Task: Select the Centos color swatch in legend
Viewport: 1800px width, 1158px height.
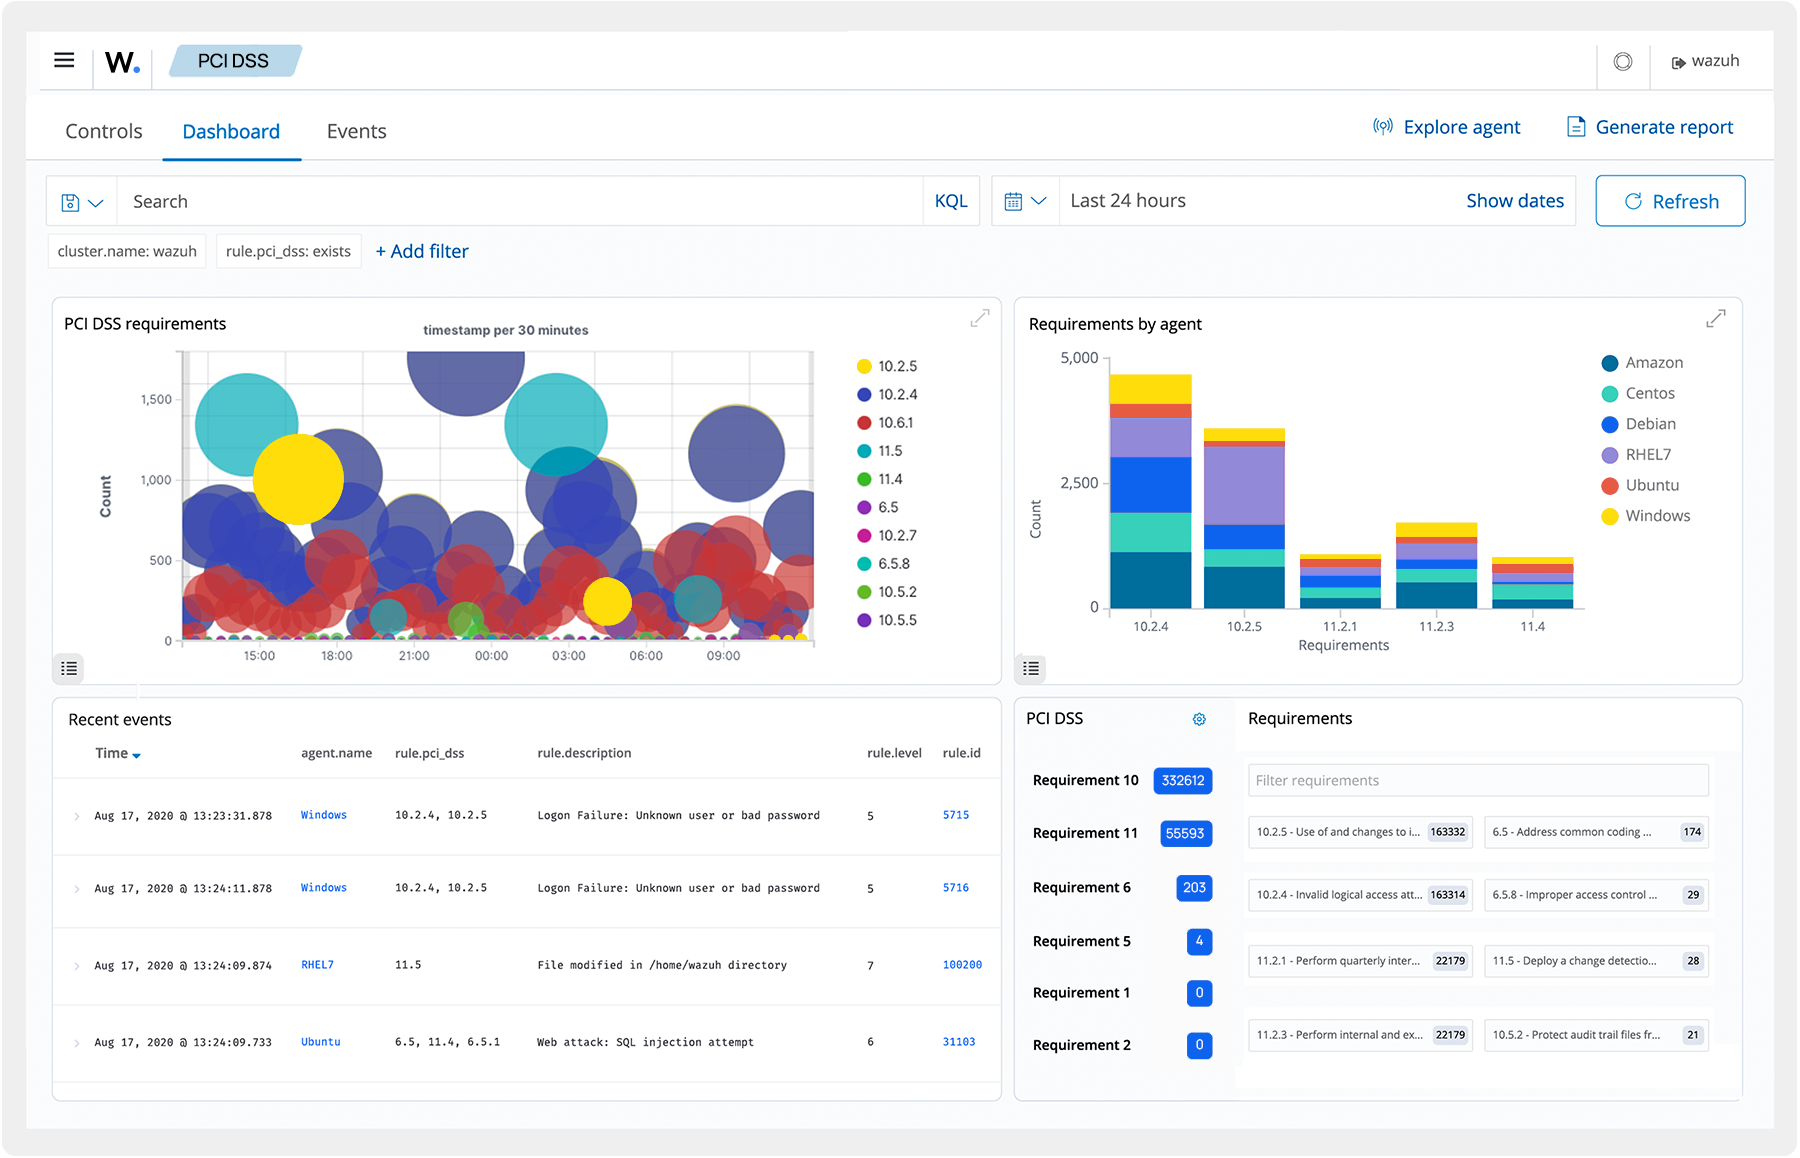Action: point(1609,393)
